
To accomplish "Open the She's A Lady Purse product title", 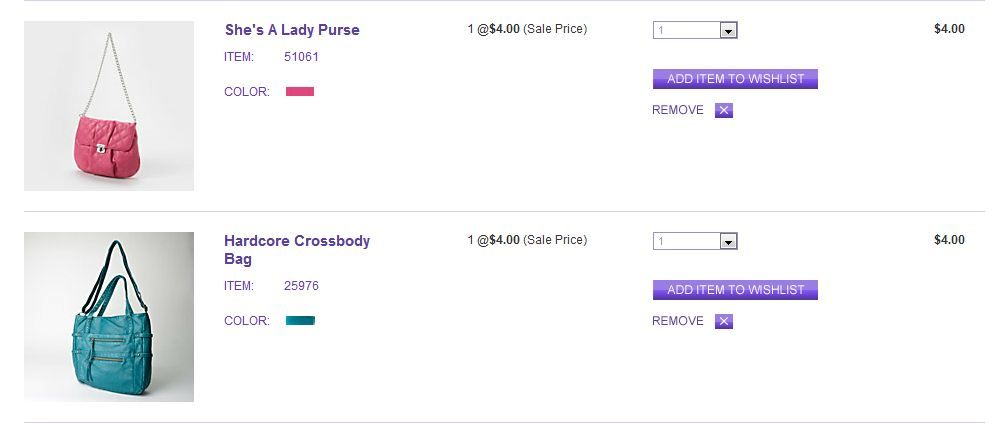I will click(292, 30).
